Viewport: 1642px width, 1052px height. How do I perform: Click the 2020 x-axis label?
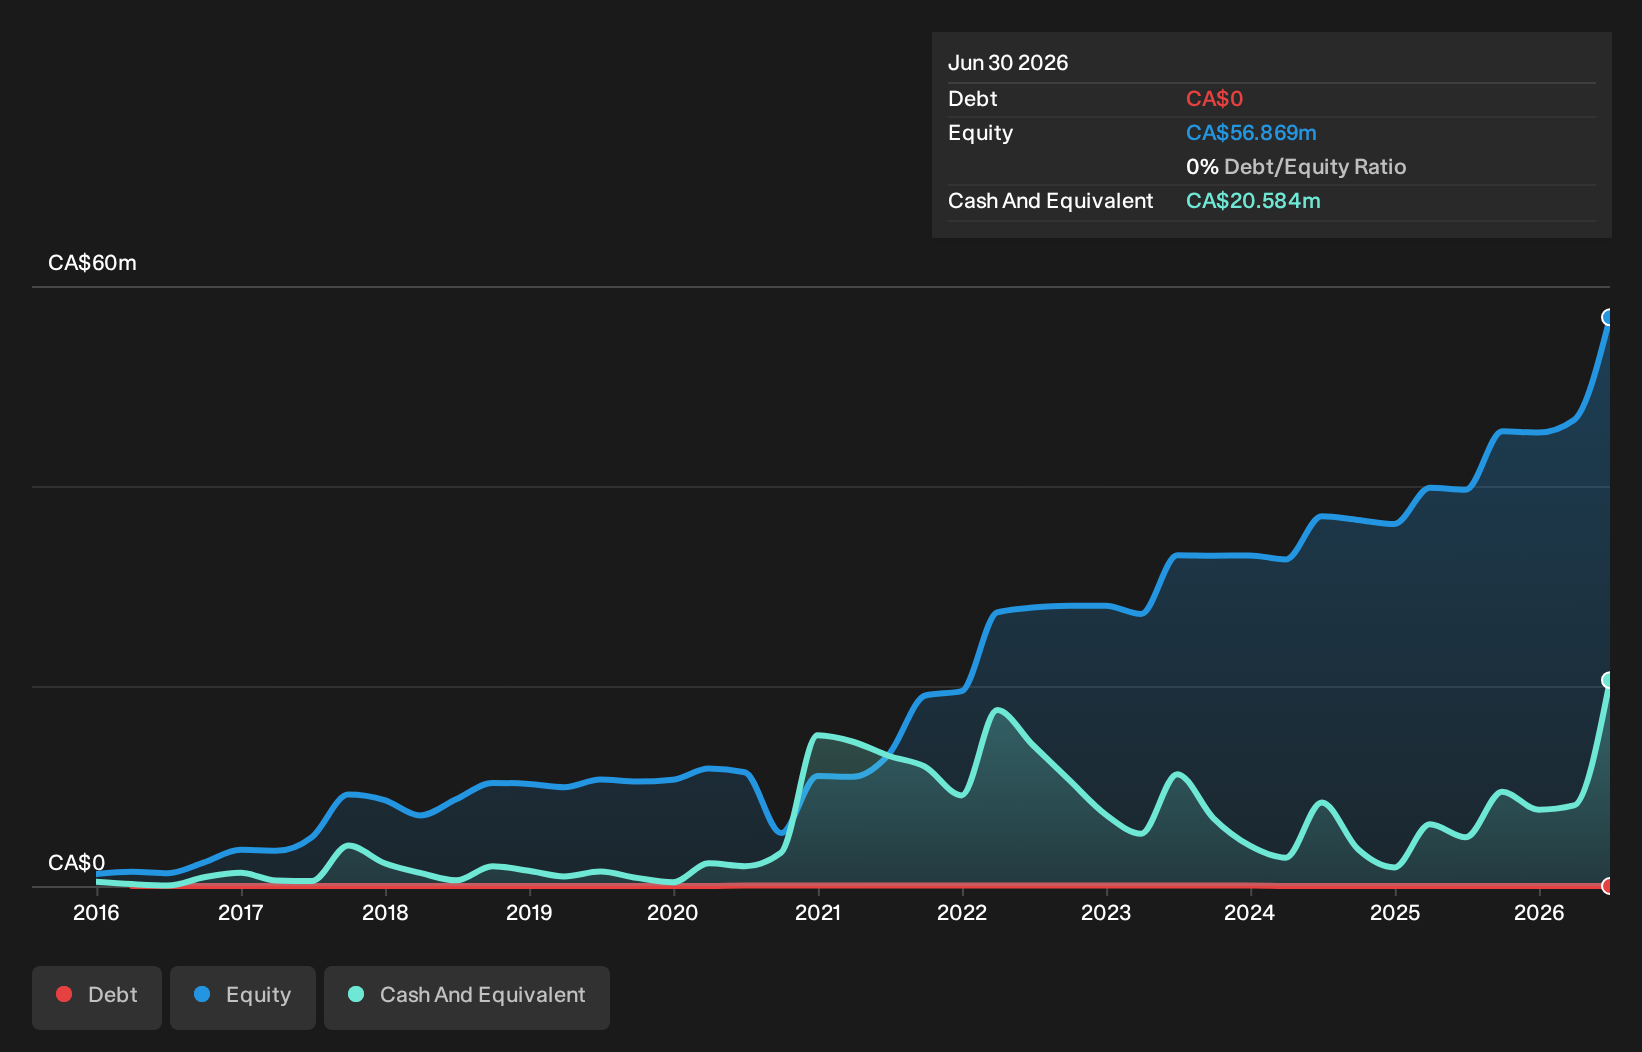click(673, 912)
